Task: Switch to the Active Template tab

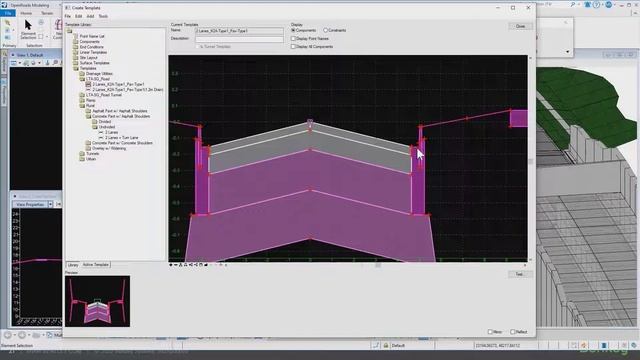Action: (x=96, y=265)
